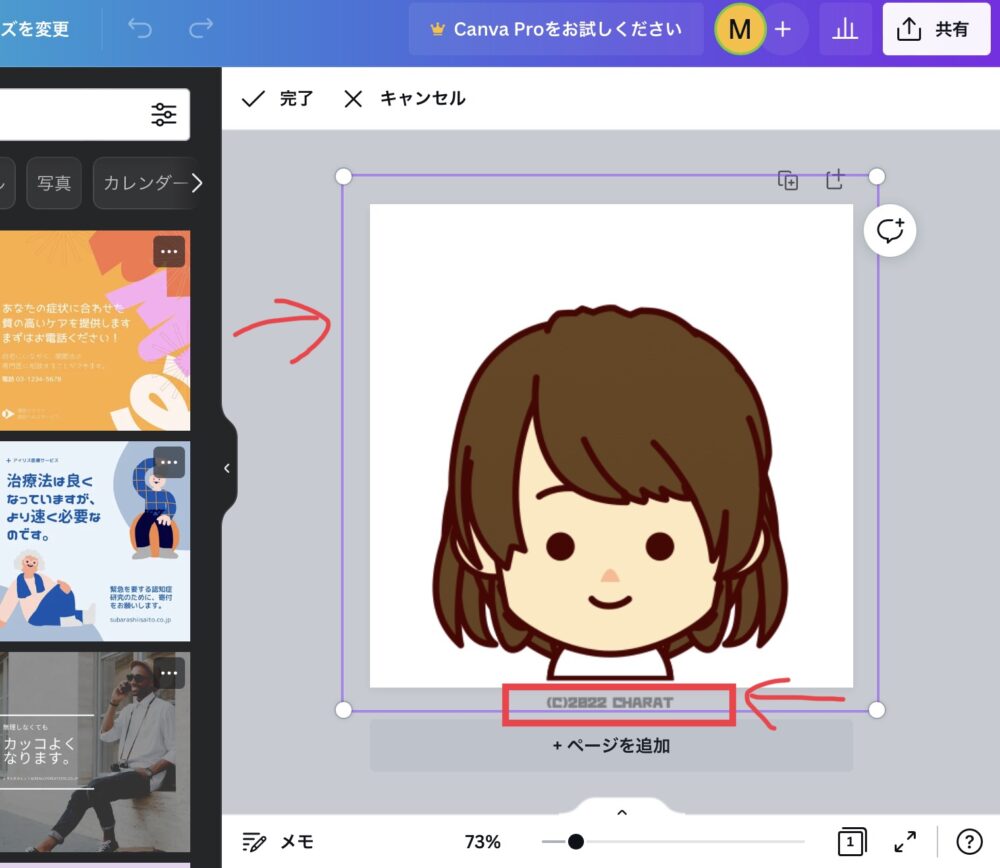Select the orange care template thumbnail
This screenshot has height=868, width=1000.
click(x=94, y=330)
